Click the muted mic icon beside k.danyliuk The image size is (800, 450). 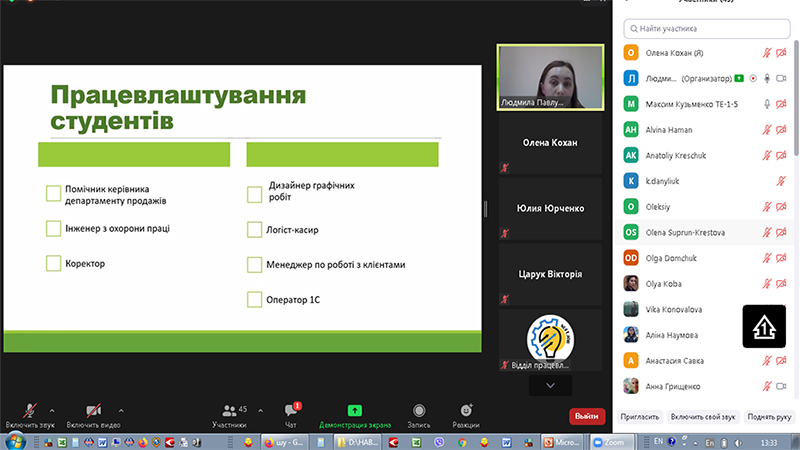(x=781, y=181)
